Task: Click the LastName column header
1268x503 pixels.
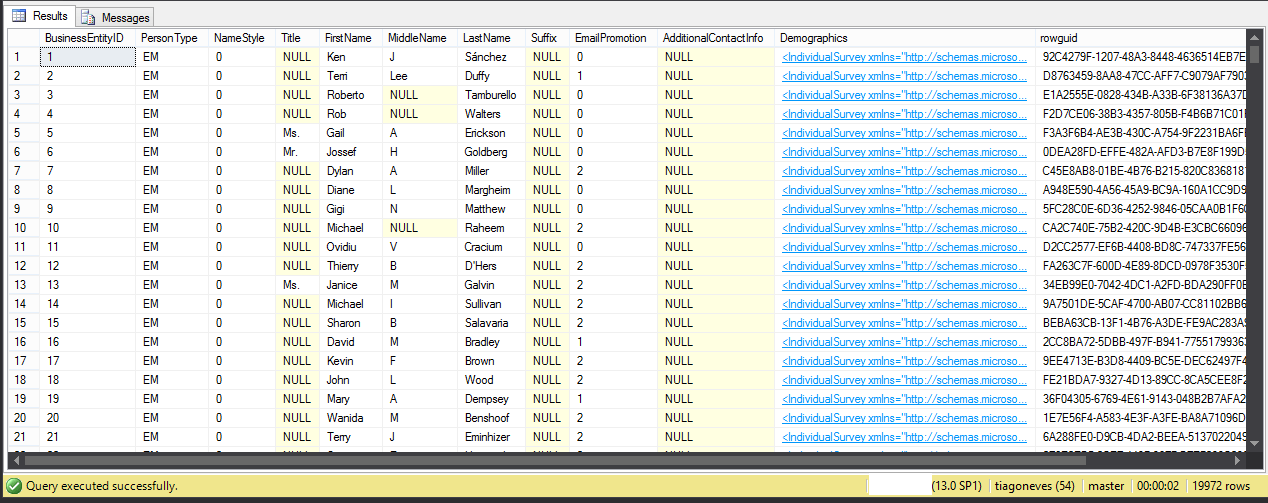Action: click(x=492, y=38)
